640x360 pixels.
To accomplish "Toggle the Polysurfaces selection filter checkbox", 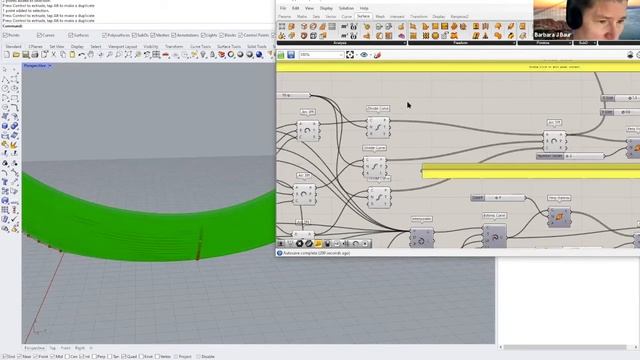I will (x=104, y=36).
